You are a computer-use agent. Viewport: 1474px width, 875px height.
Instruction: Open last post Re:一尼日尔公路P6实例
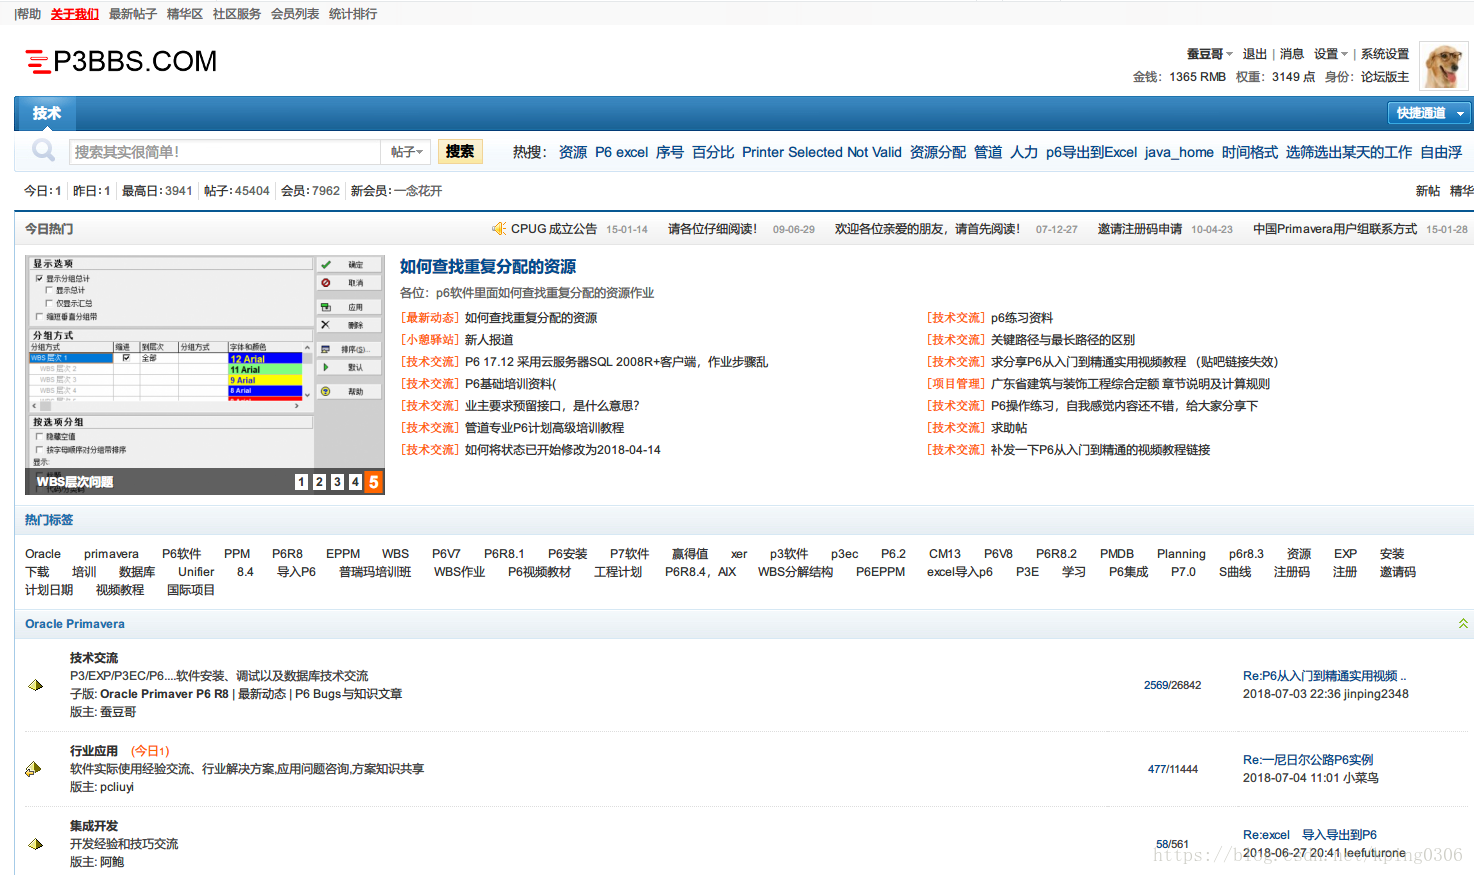[x=1308, y=760]
